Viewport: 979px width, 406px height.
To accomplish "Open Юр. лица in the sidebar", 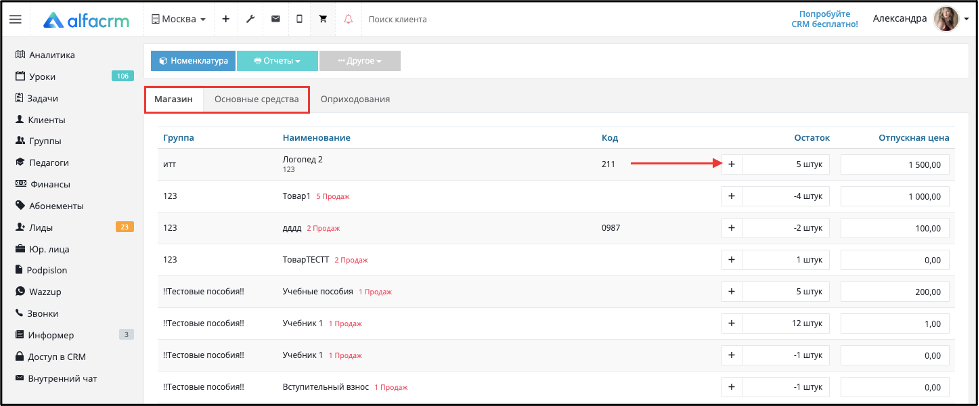I will point(41,249).
